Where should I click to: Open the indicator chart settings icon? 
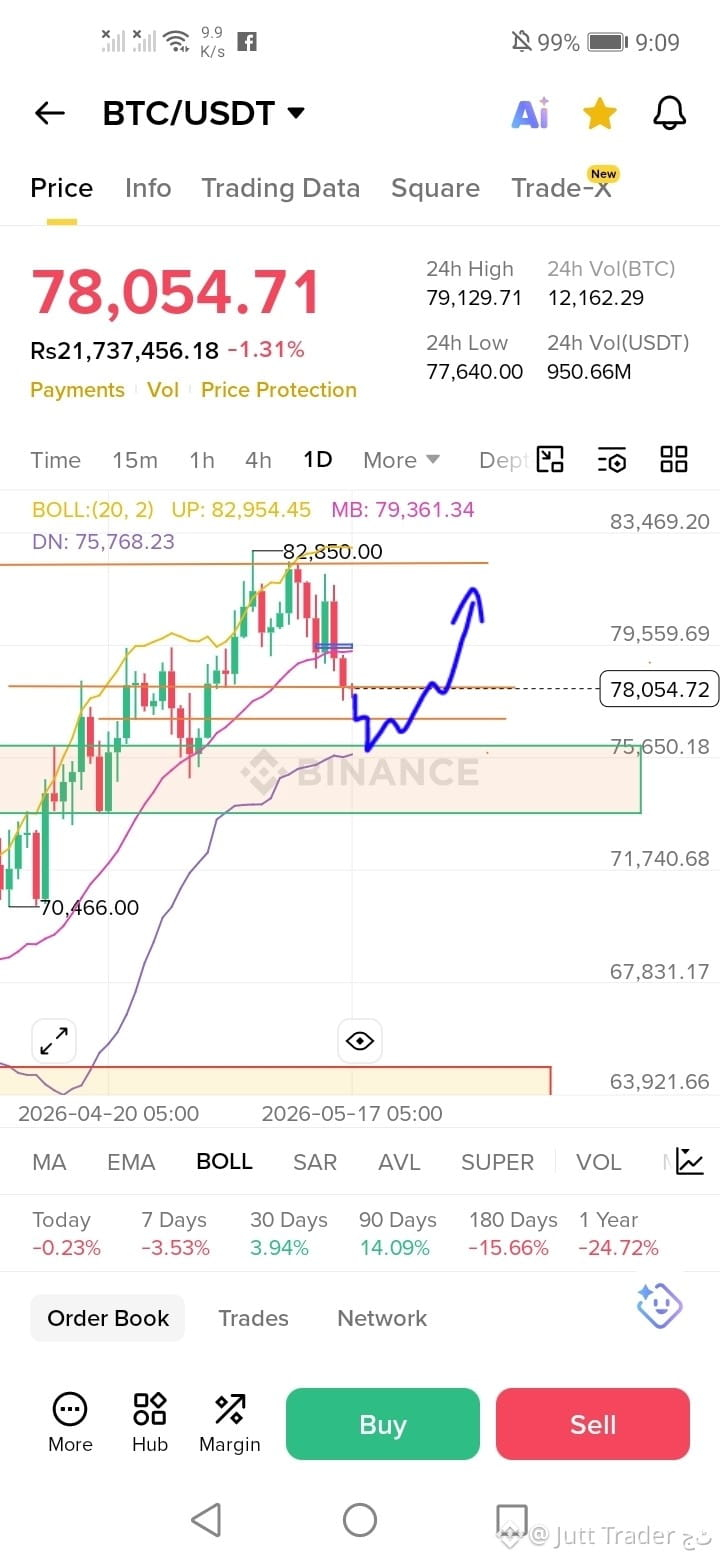690,1161
